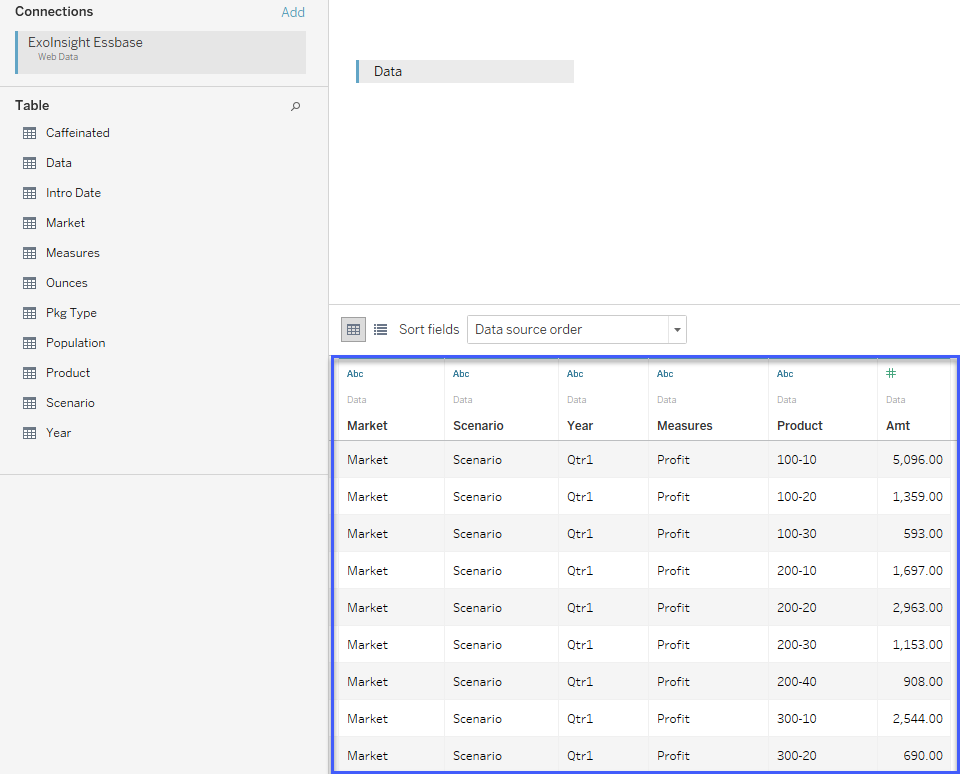Select the ExoInsight Essbase connection

coord(161,52)
